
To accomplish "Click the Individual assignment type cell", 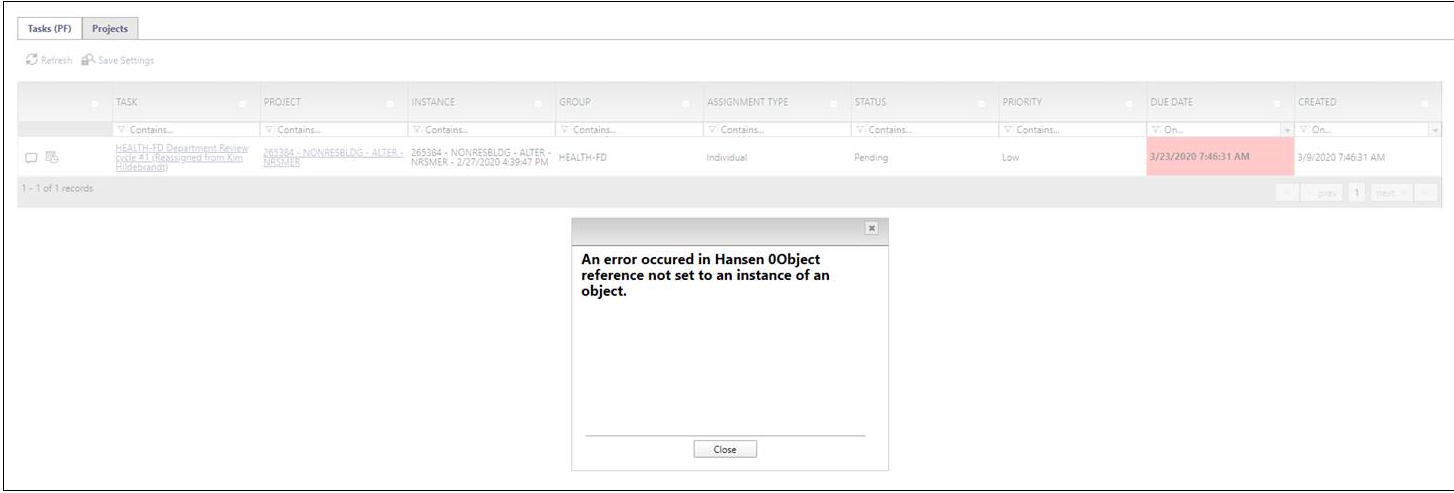I will point(777,157).
